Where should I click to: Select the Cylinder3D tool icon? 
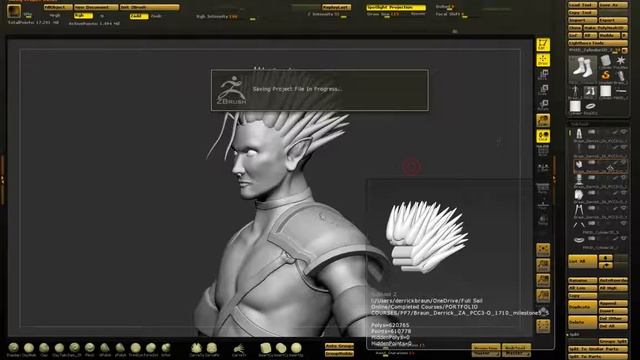pos(606,62)
